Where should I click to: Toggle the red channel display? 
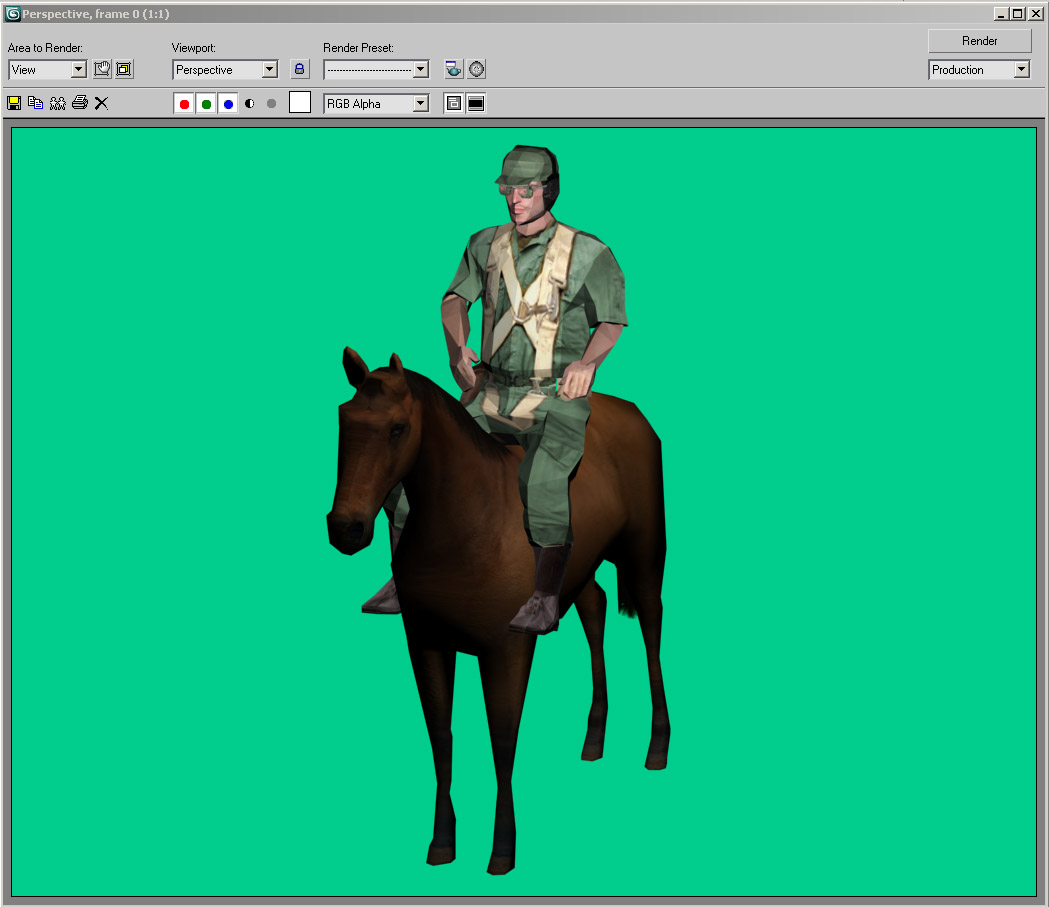pos(184,104)
